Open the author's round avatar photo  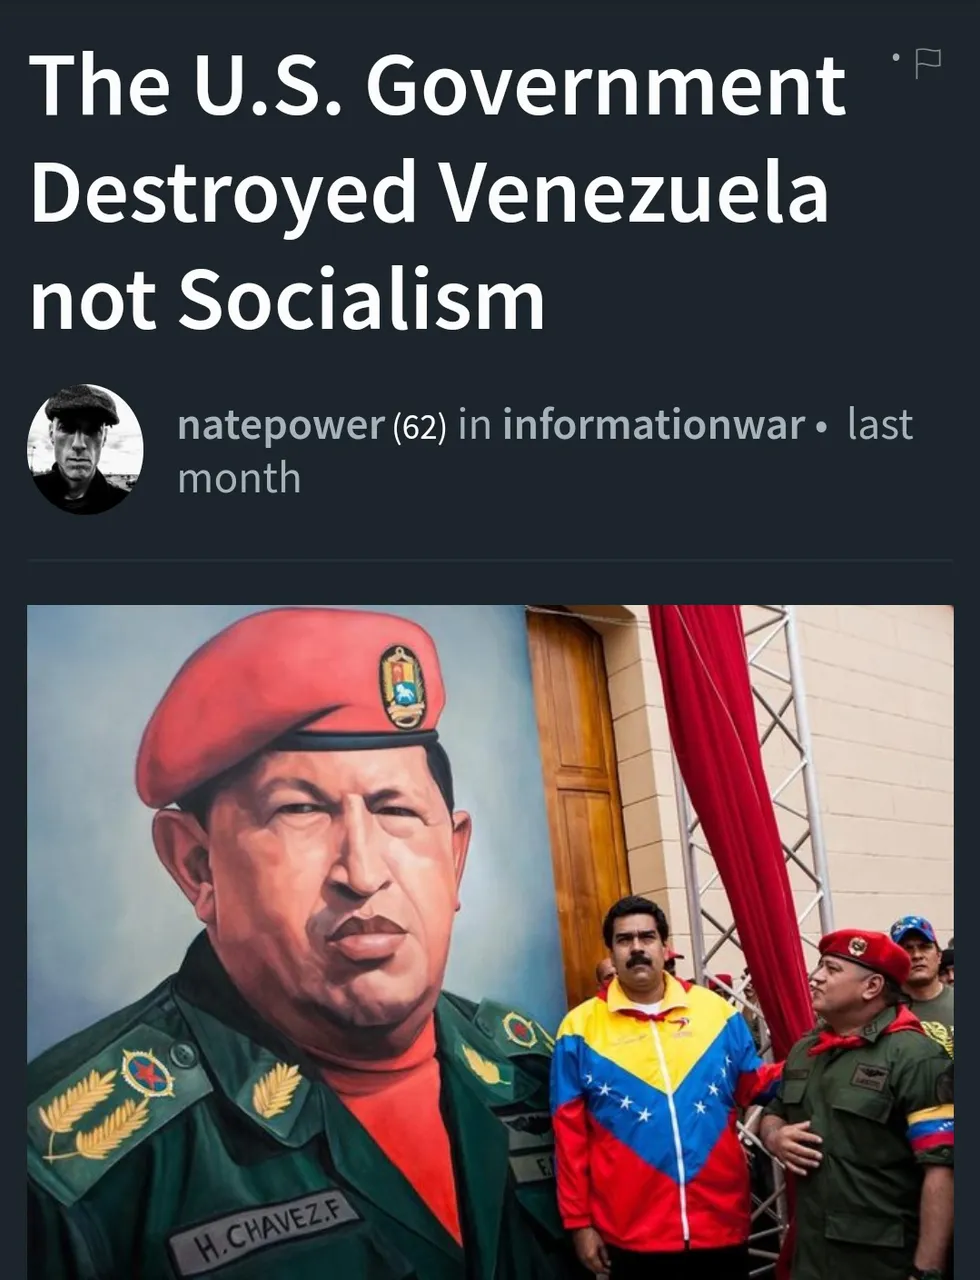coord(85,449)
